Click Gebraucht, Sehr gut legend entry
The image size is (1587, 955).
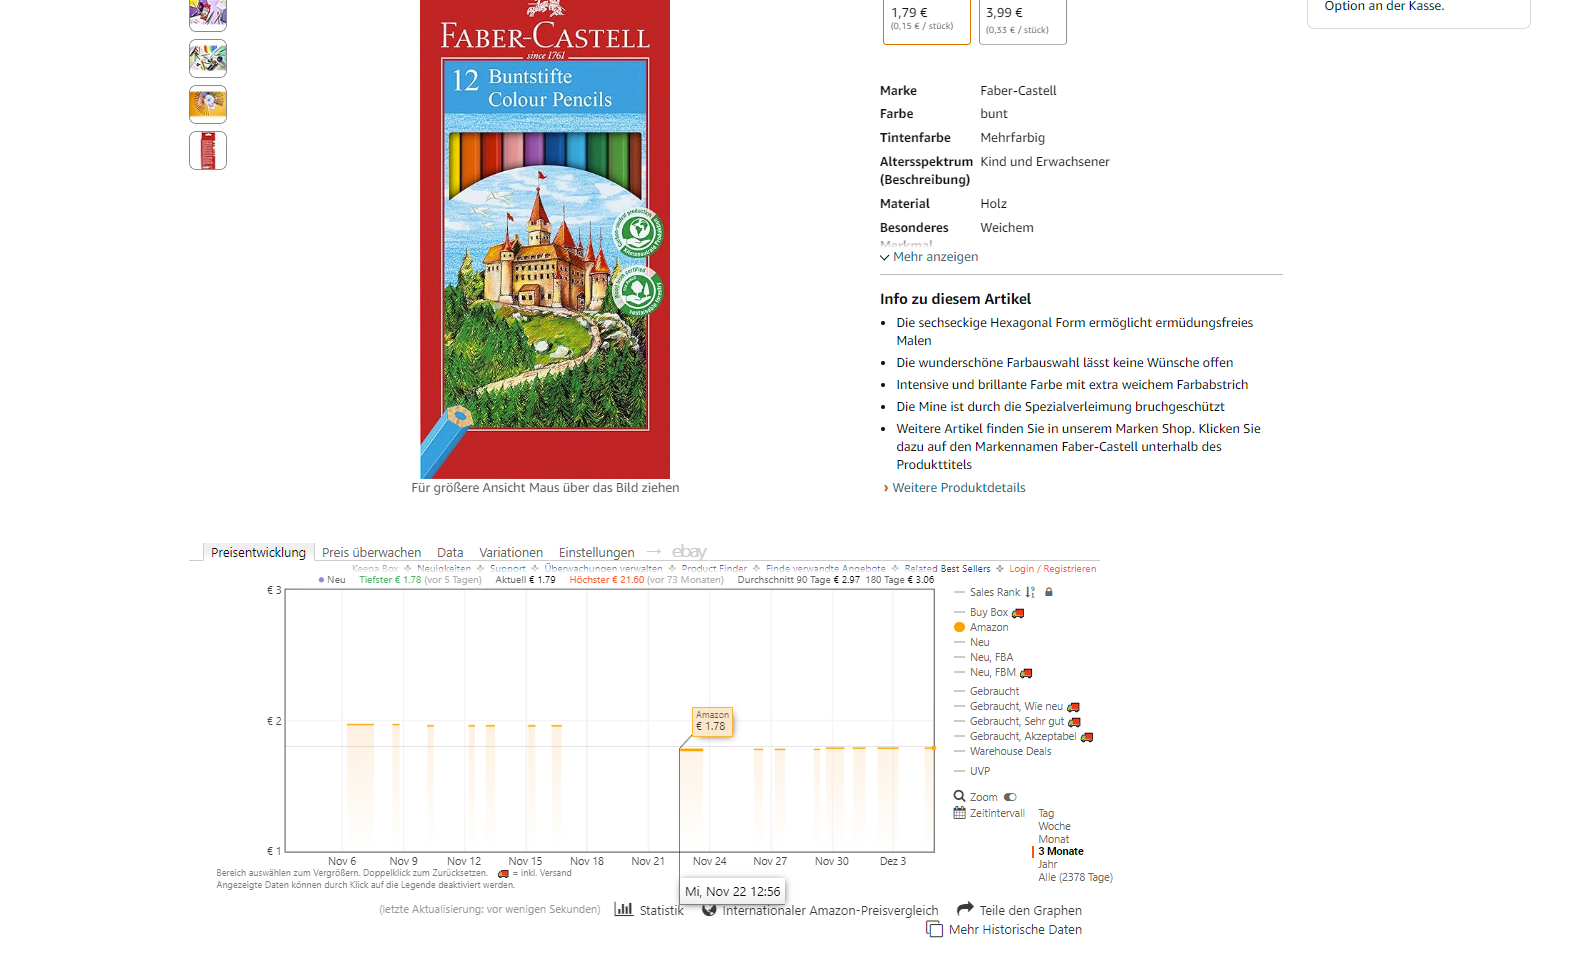coord(1017,721)
